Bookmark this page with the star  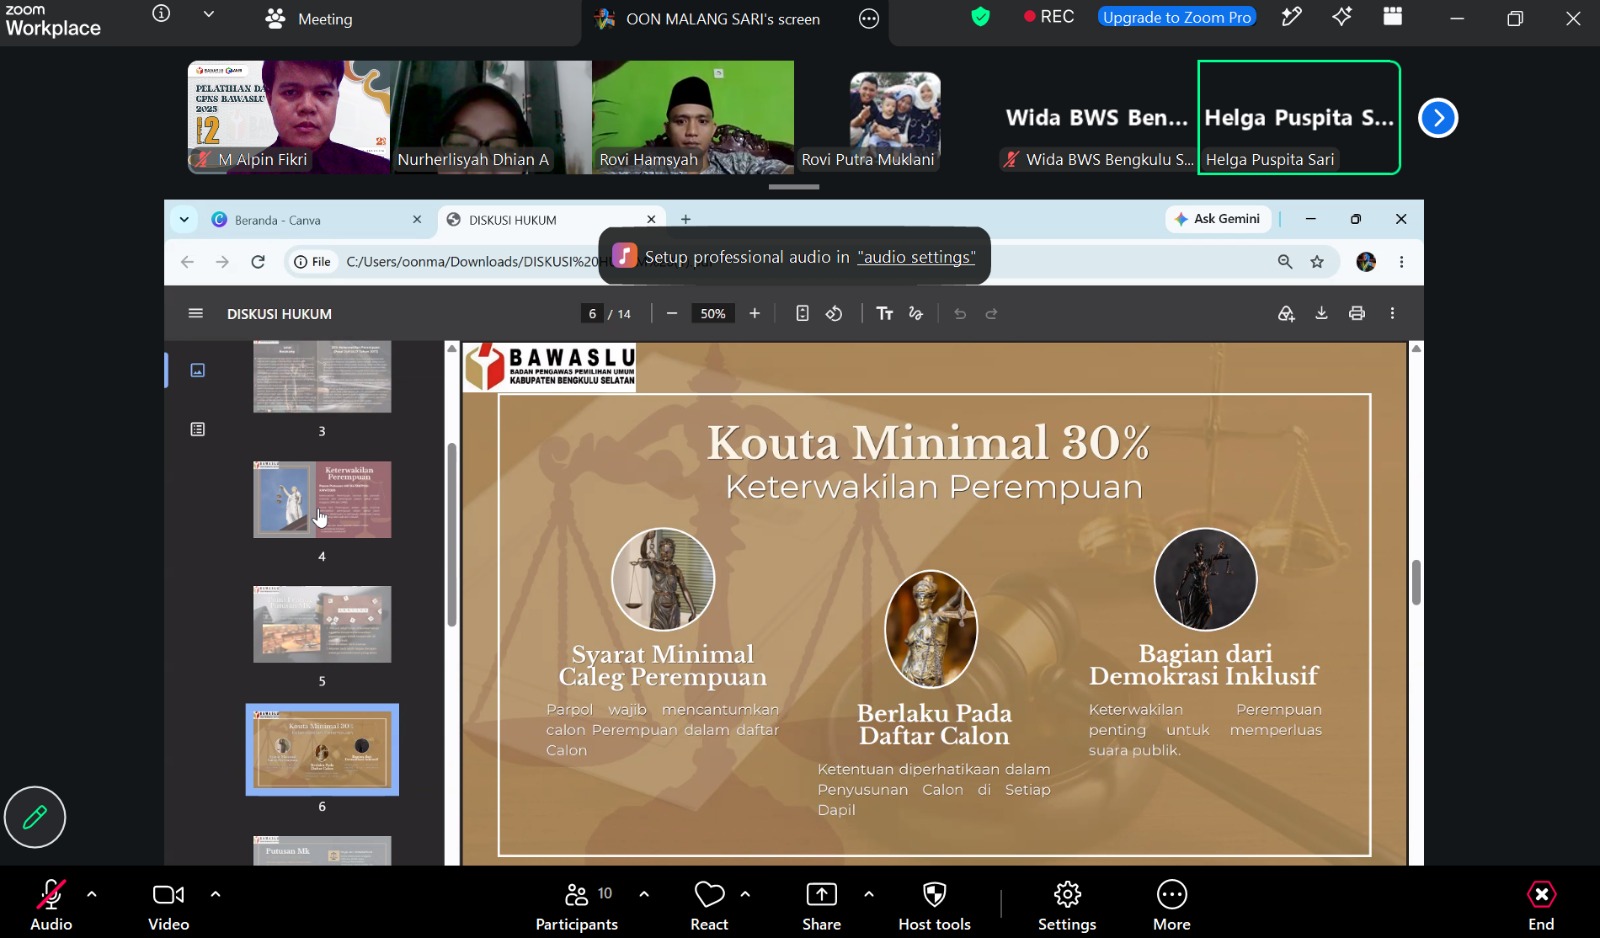tap(1317, 262)
